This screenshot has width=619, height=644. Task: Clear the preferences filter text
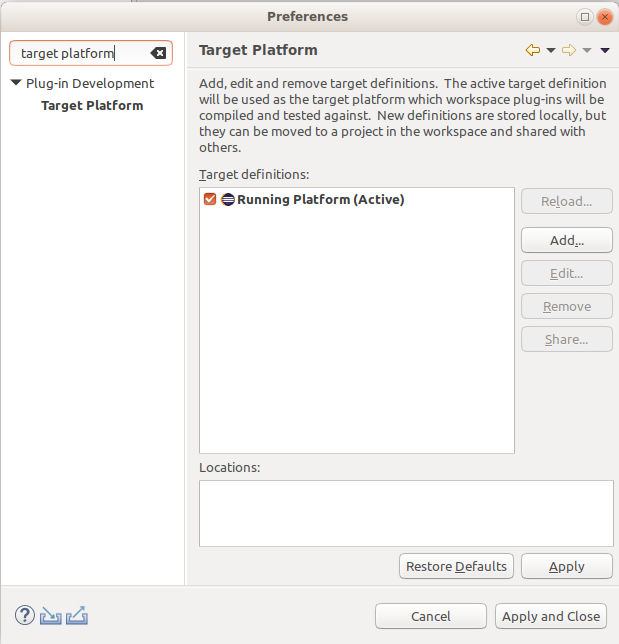pyautogui.click(x=158, y=53)
